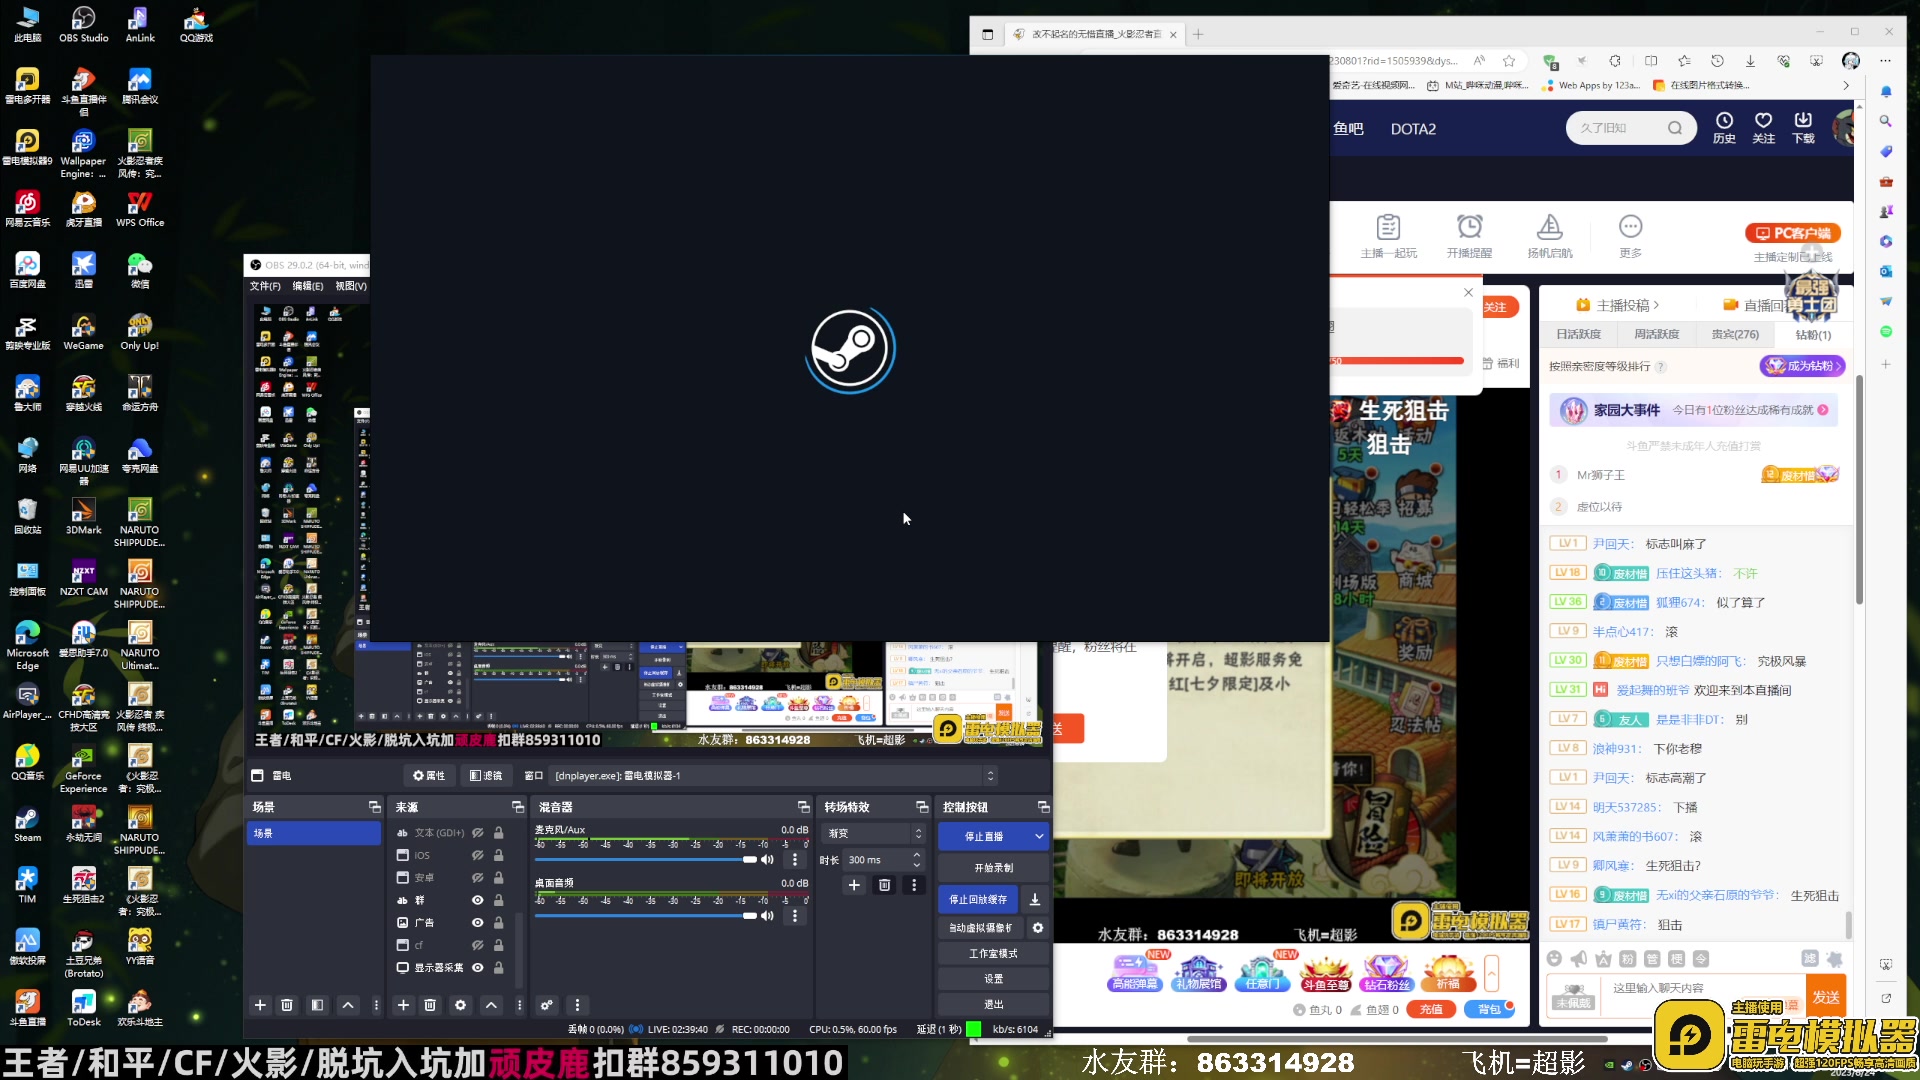Mute the 麦克风/Aux audio channel
This screenshot has width=1920, height=1080.
(x=767, y=860)
